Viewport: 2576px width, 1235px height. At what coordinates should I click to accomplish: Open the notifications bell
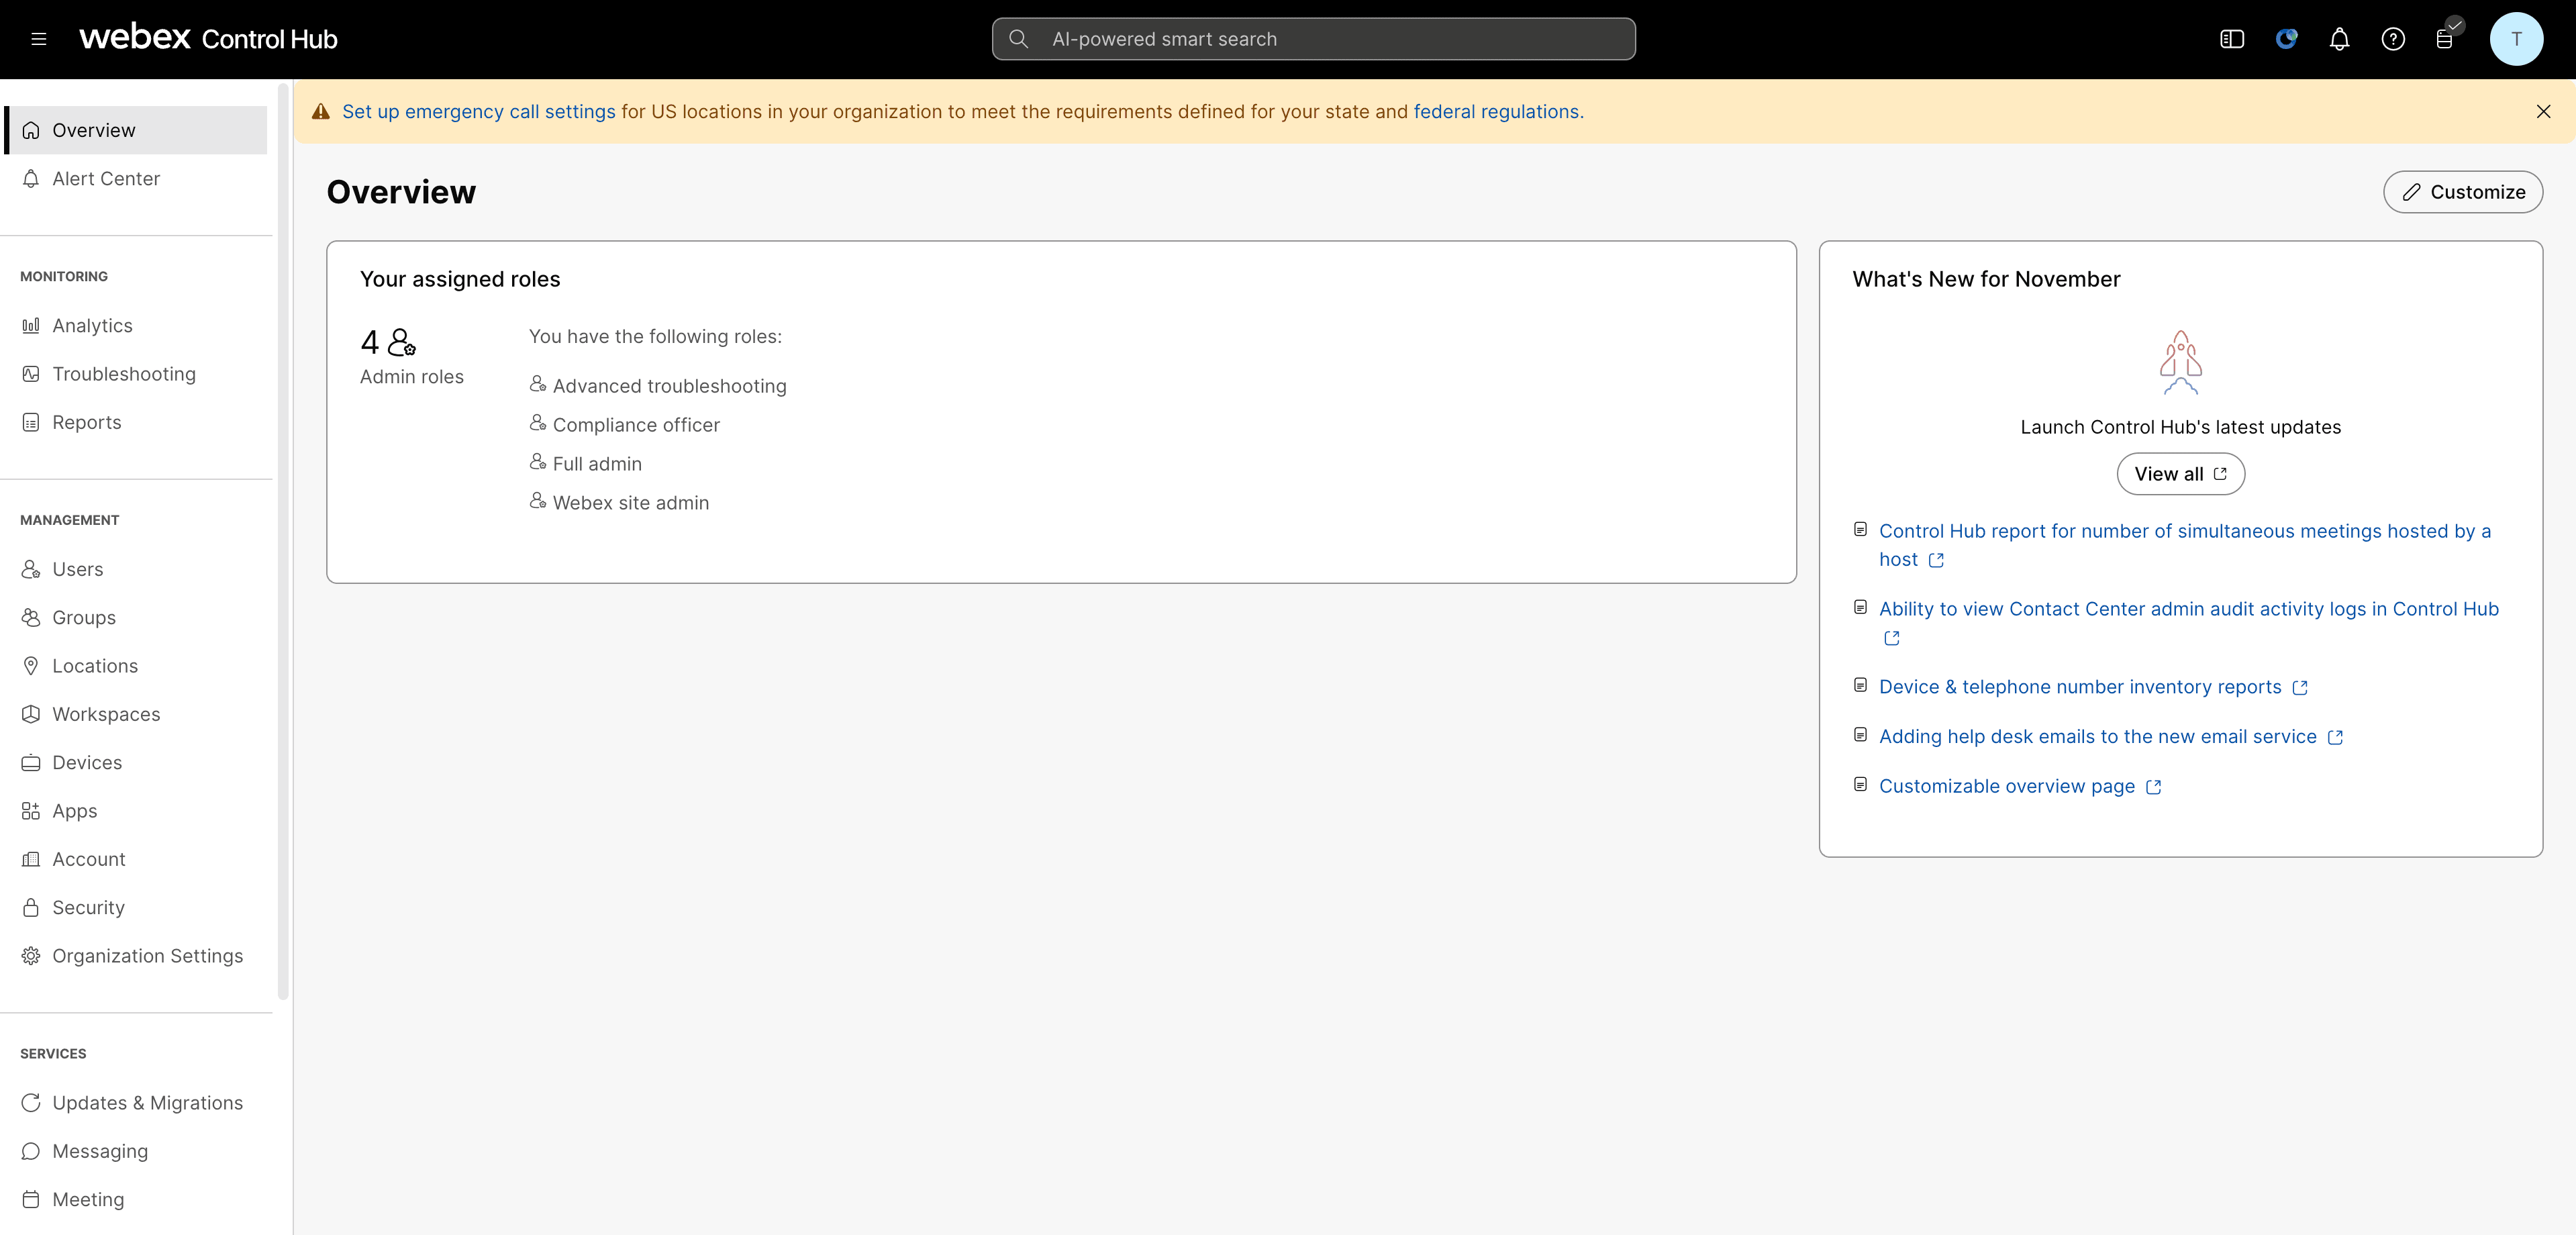point(2339,39)
